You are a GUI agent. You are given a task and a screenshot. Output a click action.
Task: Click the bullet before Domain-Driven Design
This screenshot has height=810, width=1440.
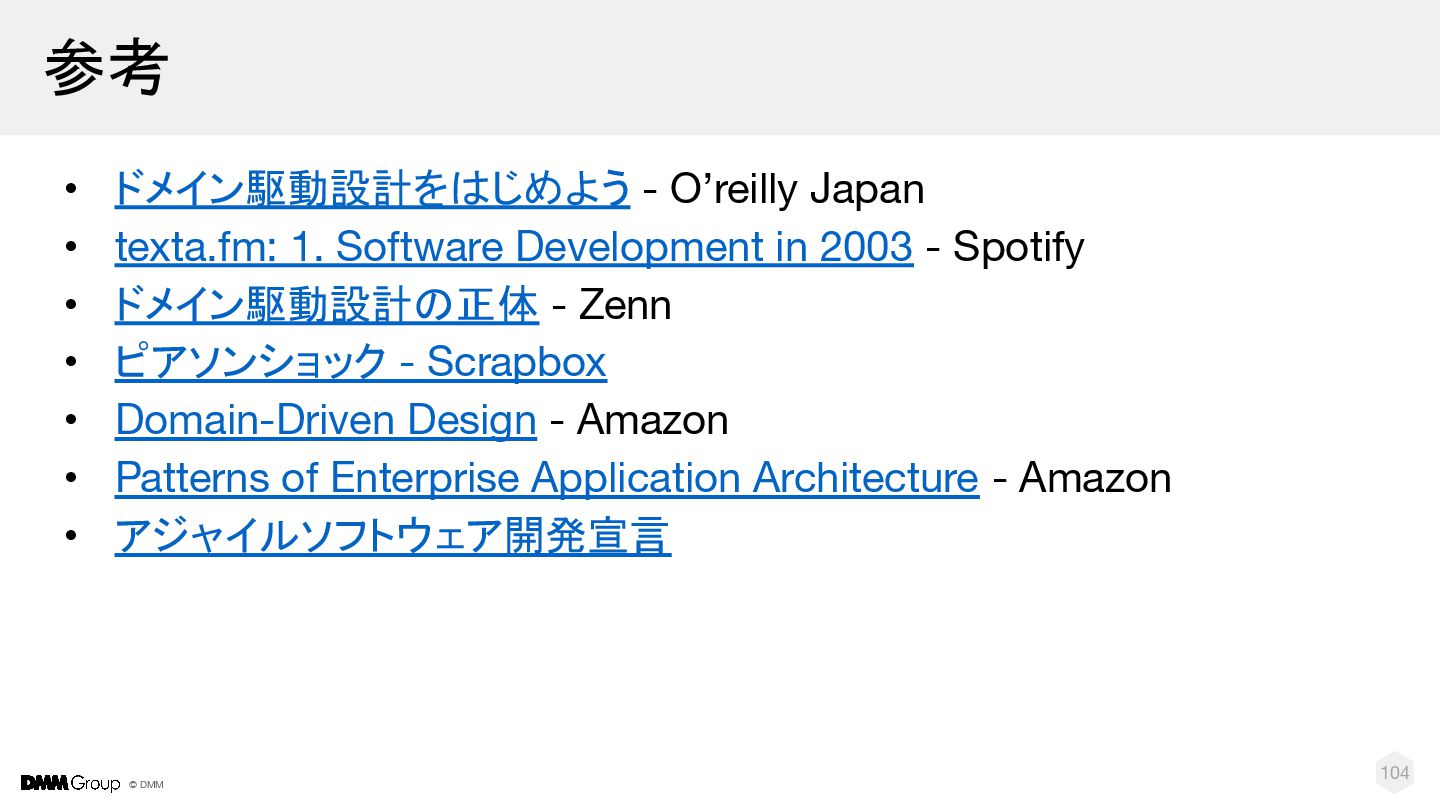pyautogui.click(x=70, y=421)
